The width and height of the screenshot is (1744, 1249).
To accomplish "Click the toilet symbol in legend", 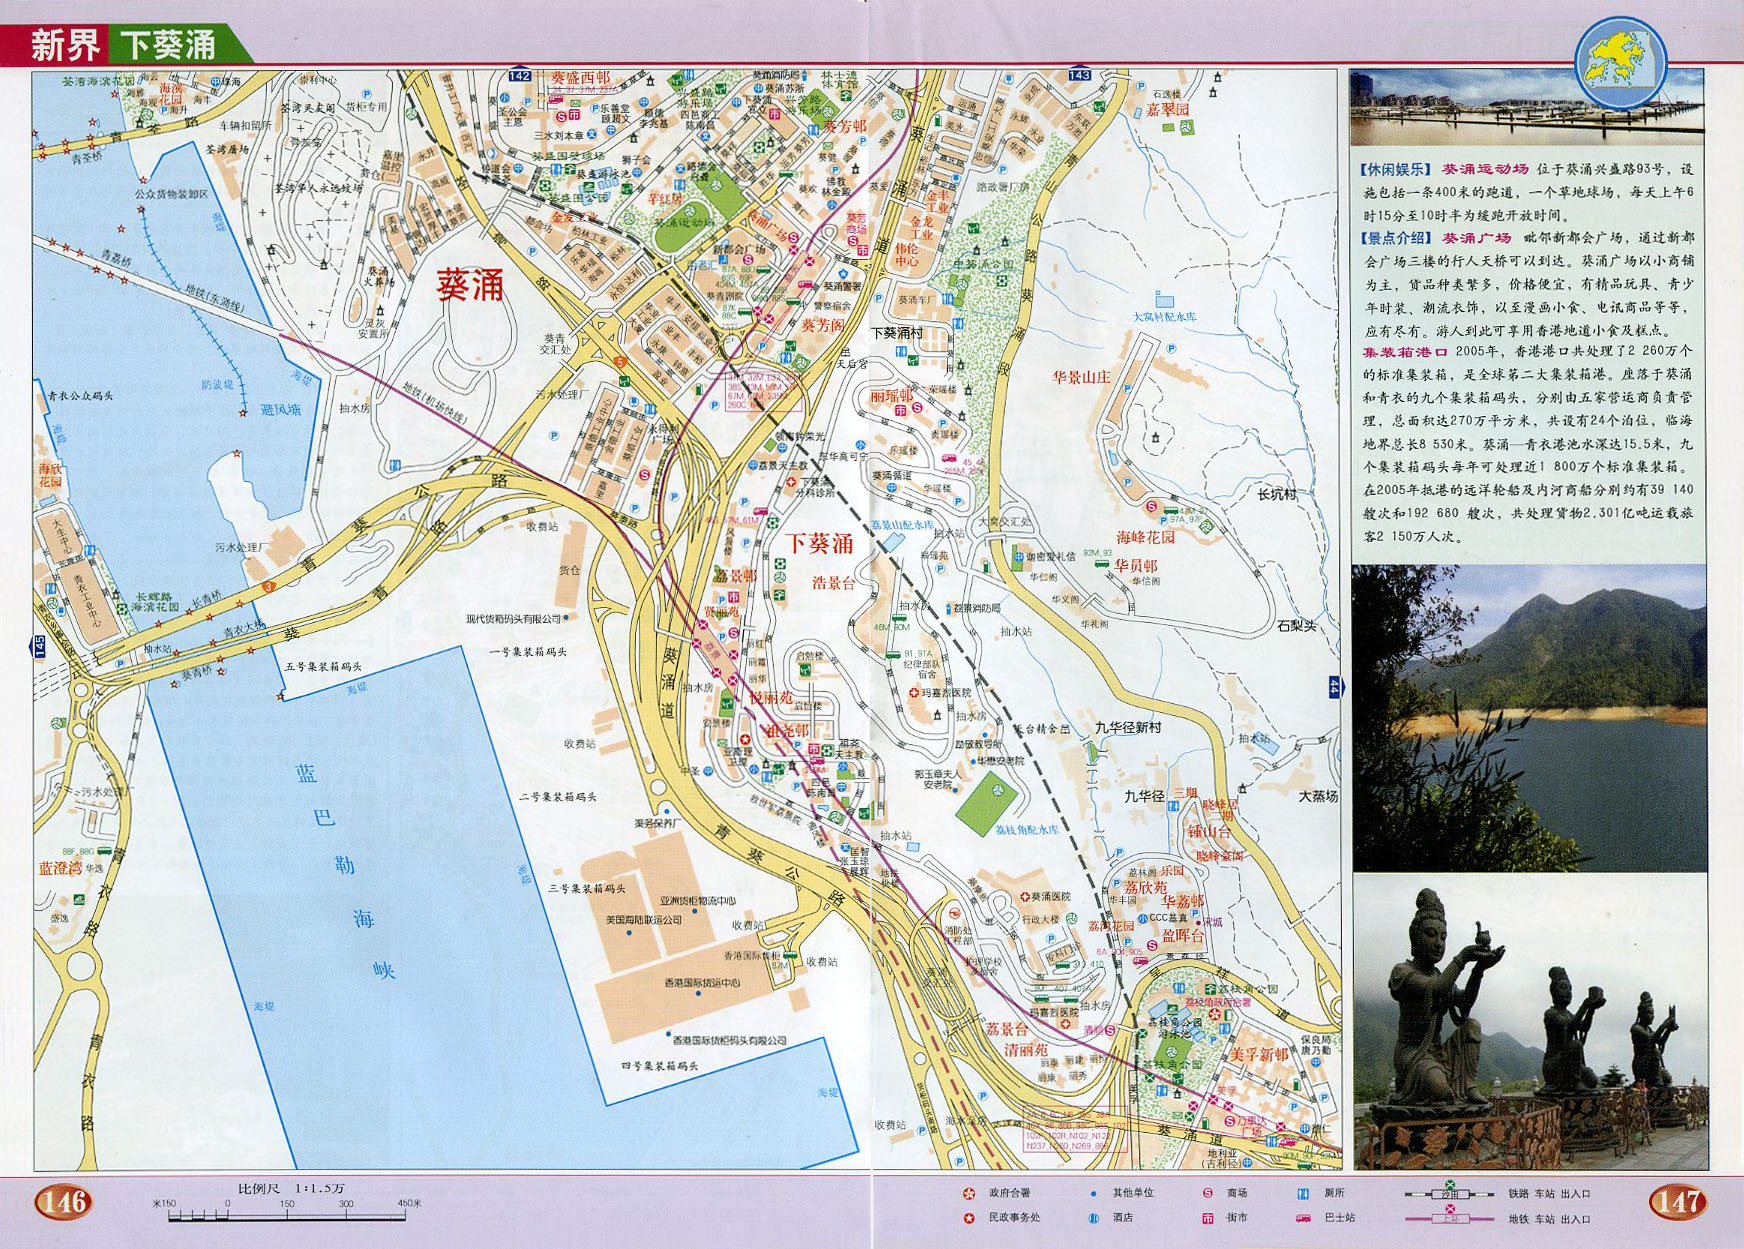I will pyautogui.click(x=1302, y=1193).
